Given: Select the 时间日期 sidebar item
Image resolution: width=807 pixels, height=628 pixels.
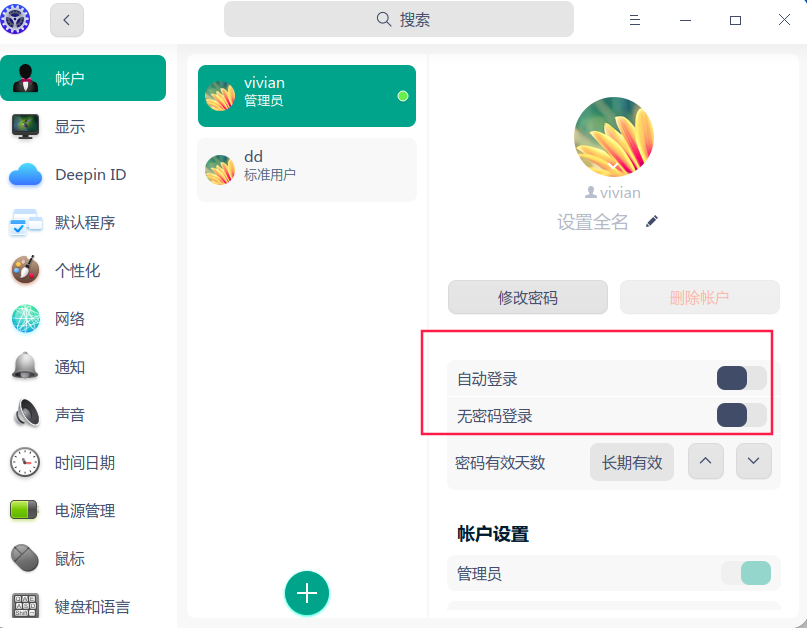Looking at the screenshot, I should [84, 463].
